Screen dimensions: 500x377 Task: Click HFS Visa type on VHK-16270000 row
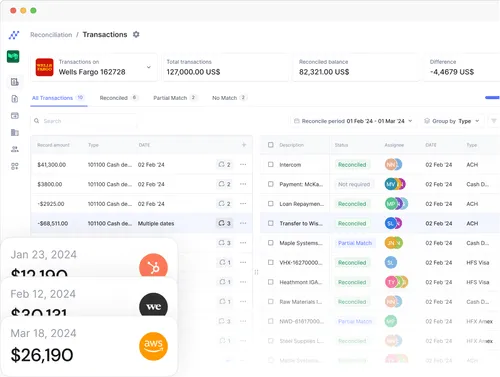[x=478, y=263]
